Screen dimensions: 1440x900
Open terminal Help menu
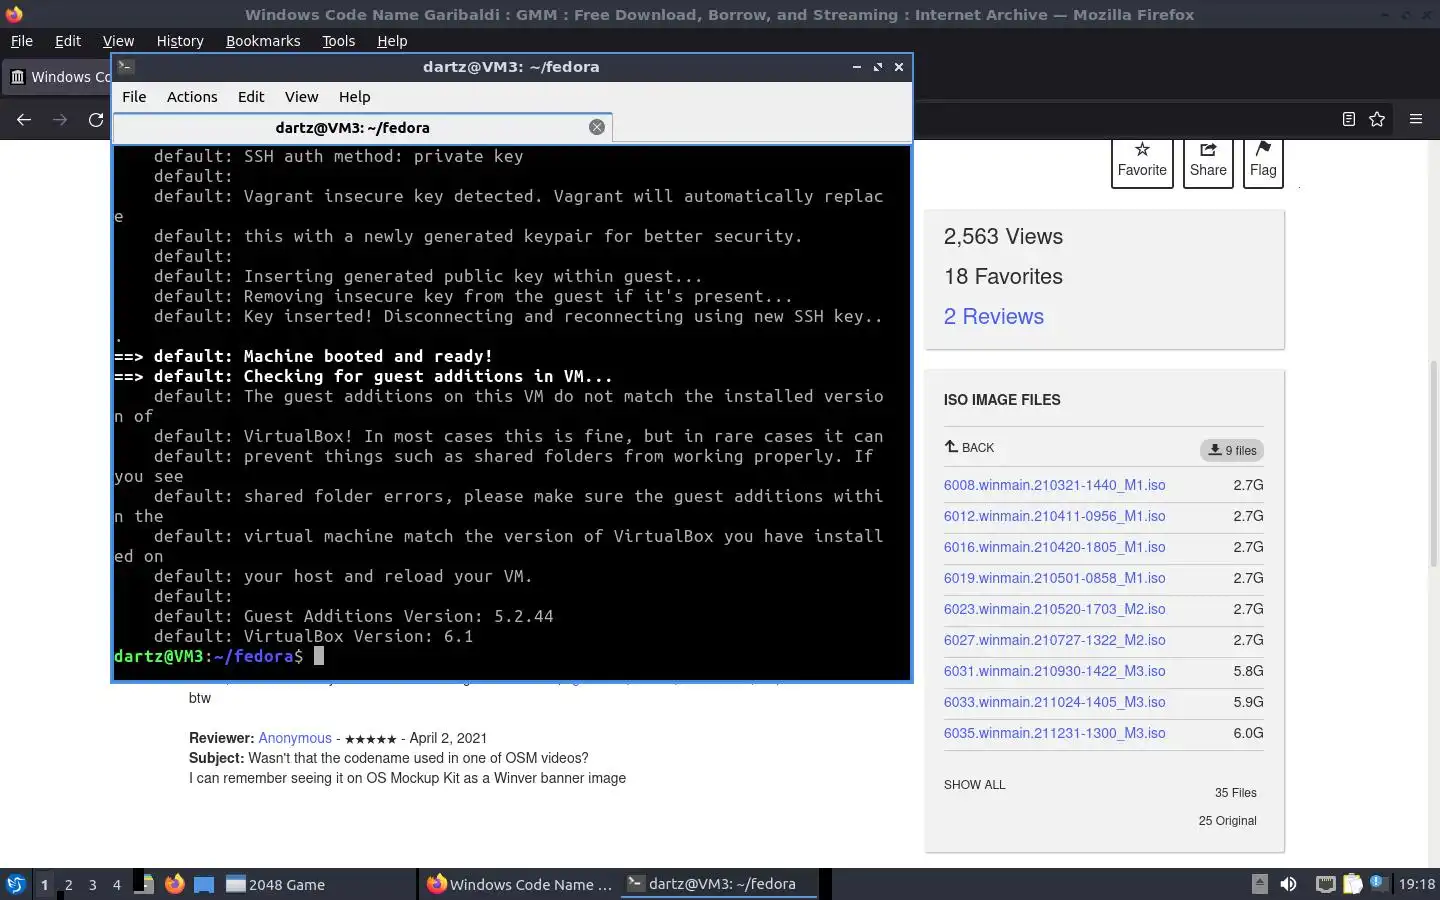coord(354,96)
